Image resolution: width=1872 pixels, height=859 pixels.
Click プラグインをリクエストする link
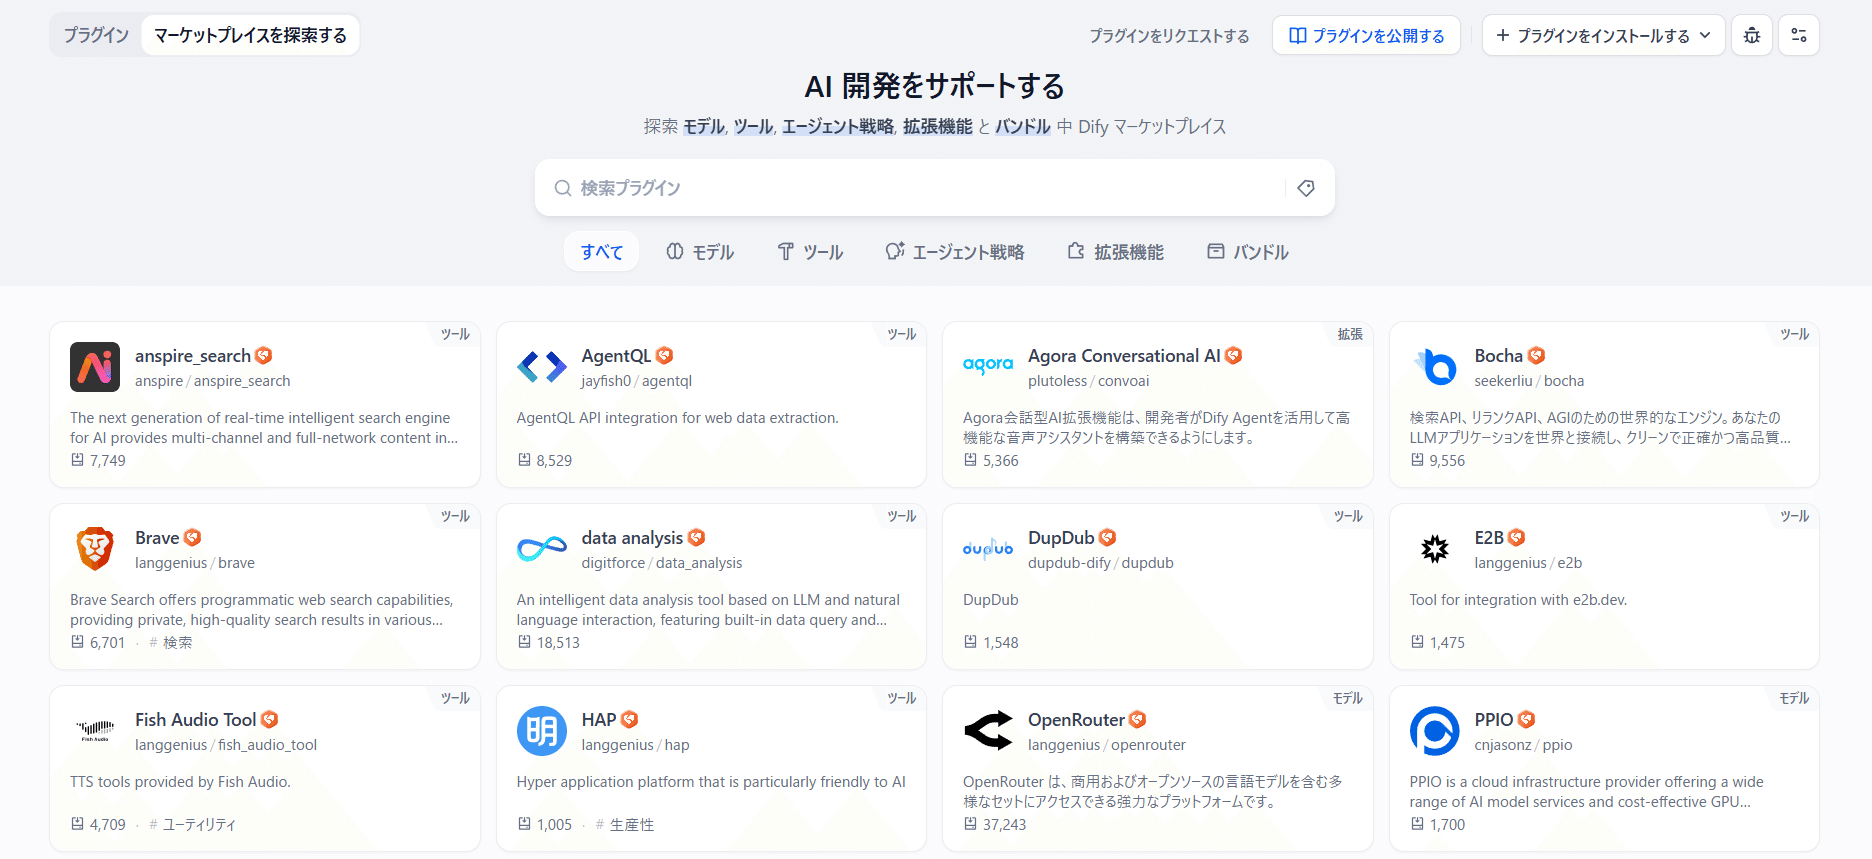tap(1169, 36)
